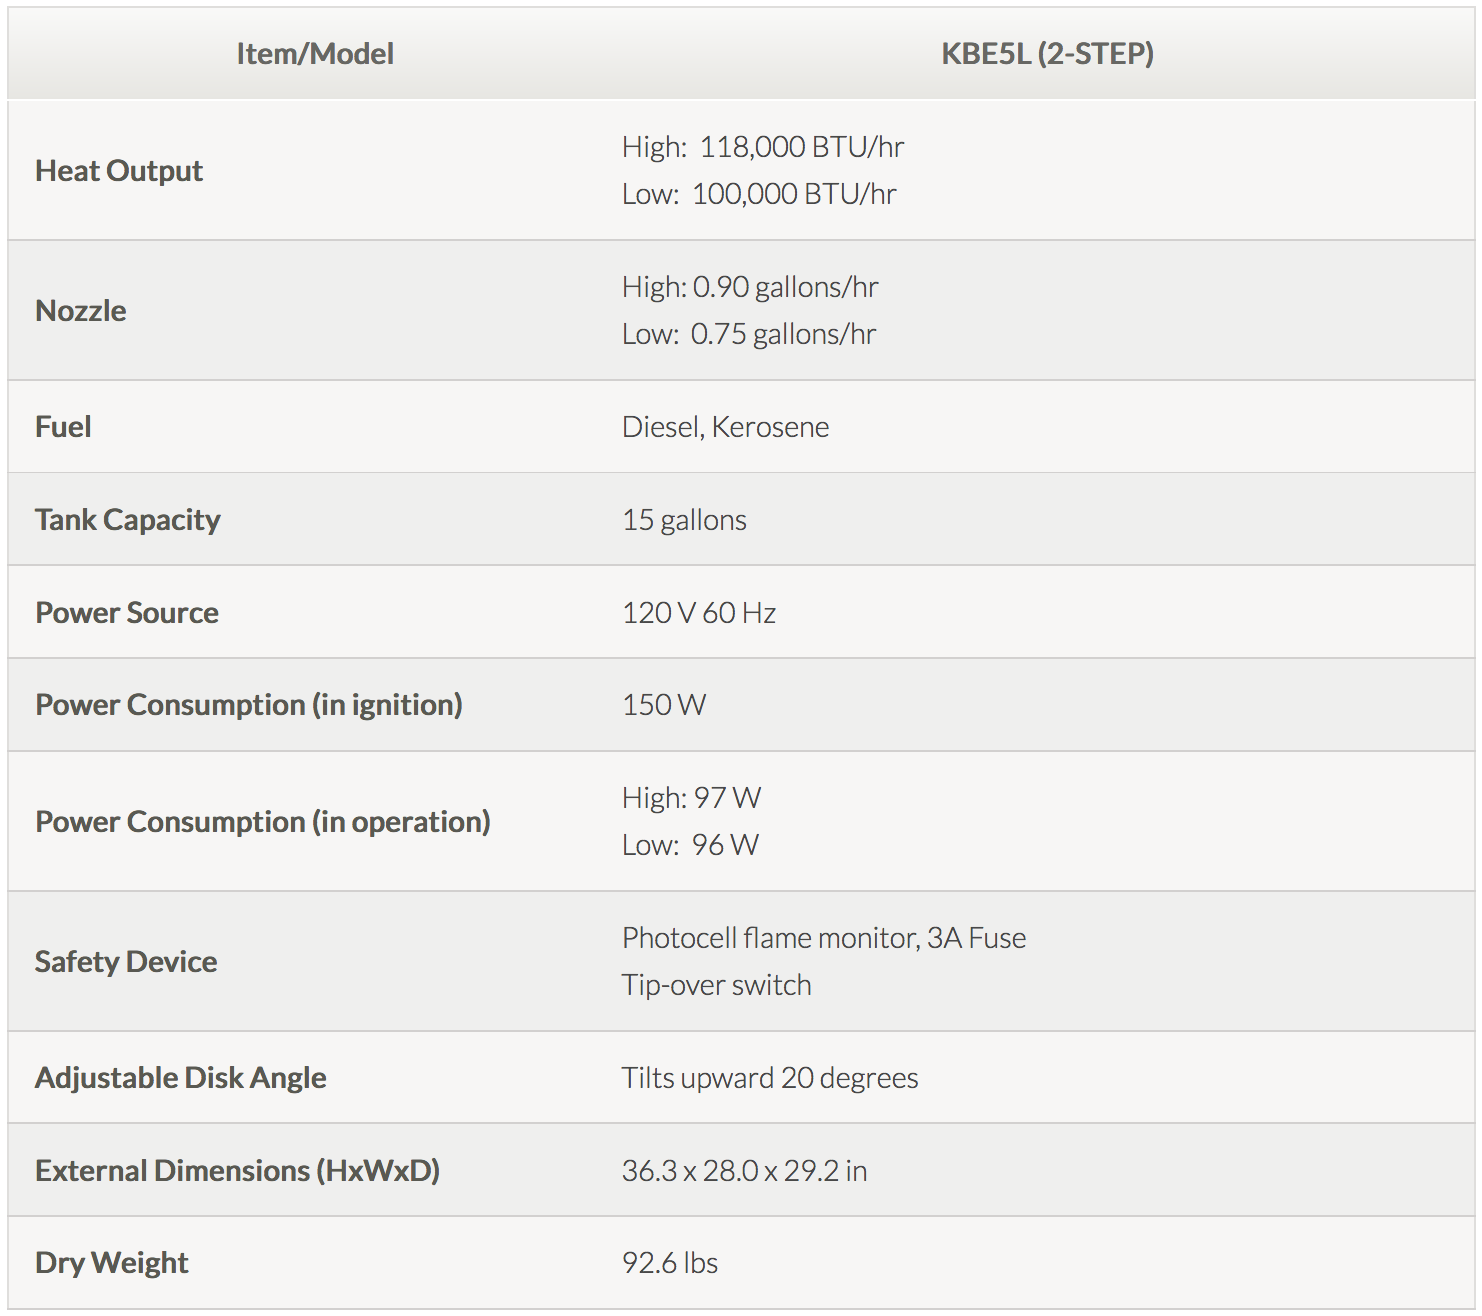Click the Item/Model column header

point(315,54)
